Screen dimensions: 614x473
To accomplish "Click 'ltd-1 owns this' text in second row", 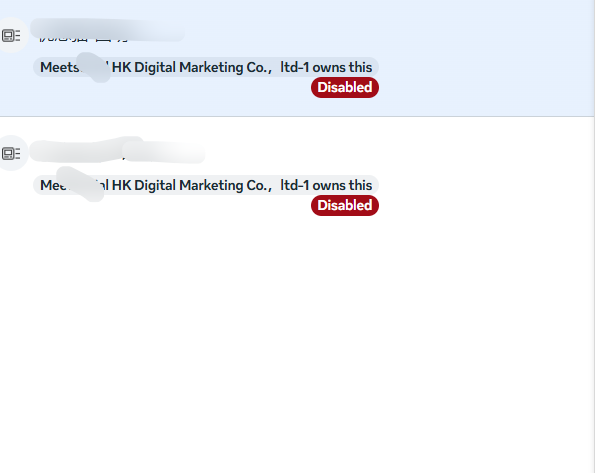I will point(326,185).
